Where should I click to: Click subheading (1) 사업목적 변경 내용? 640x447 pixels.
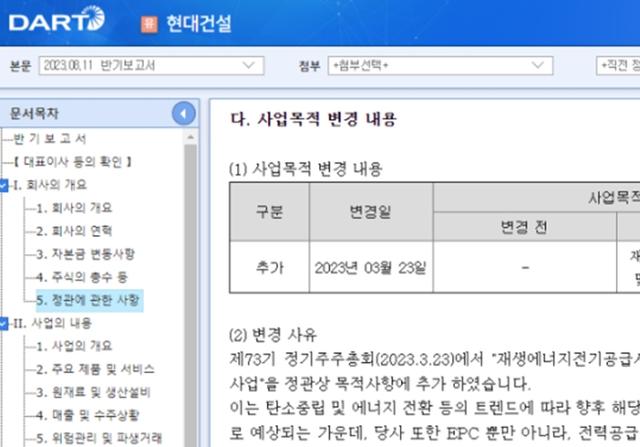(x=306, y=169)
